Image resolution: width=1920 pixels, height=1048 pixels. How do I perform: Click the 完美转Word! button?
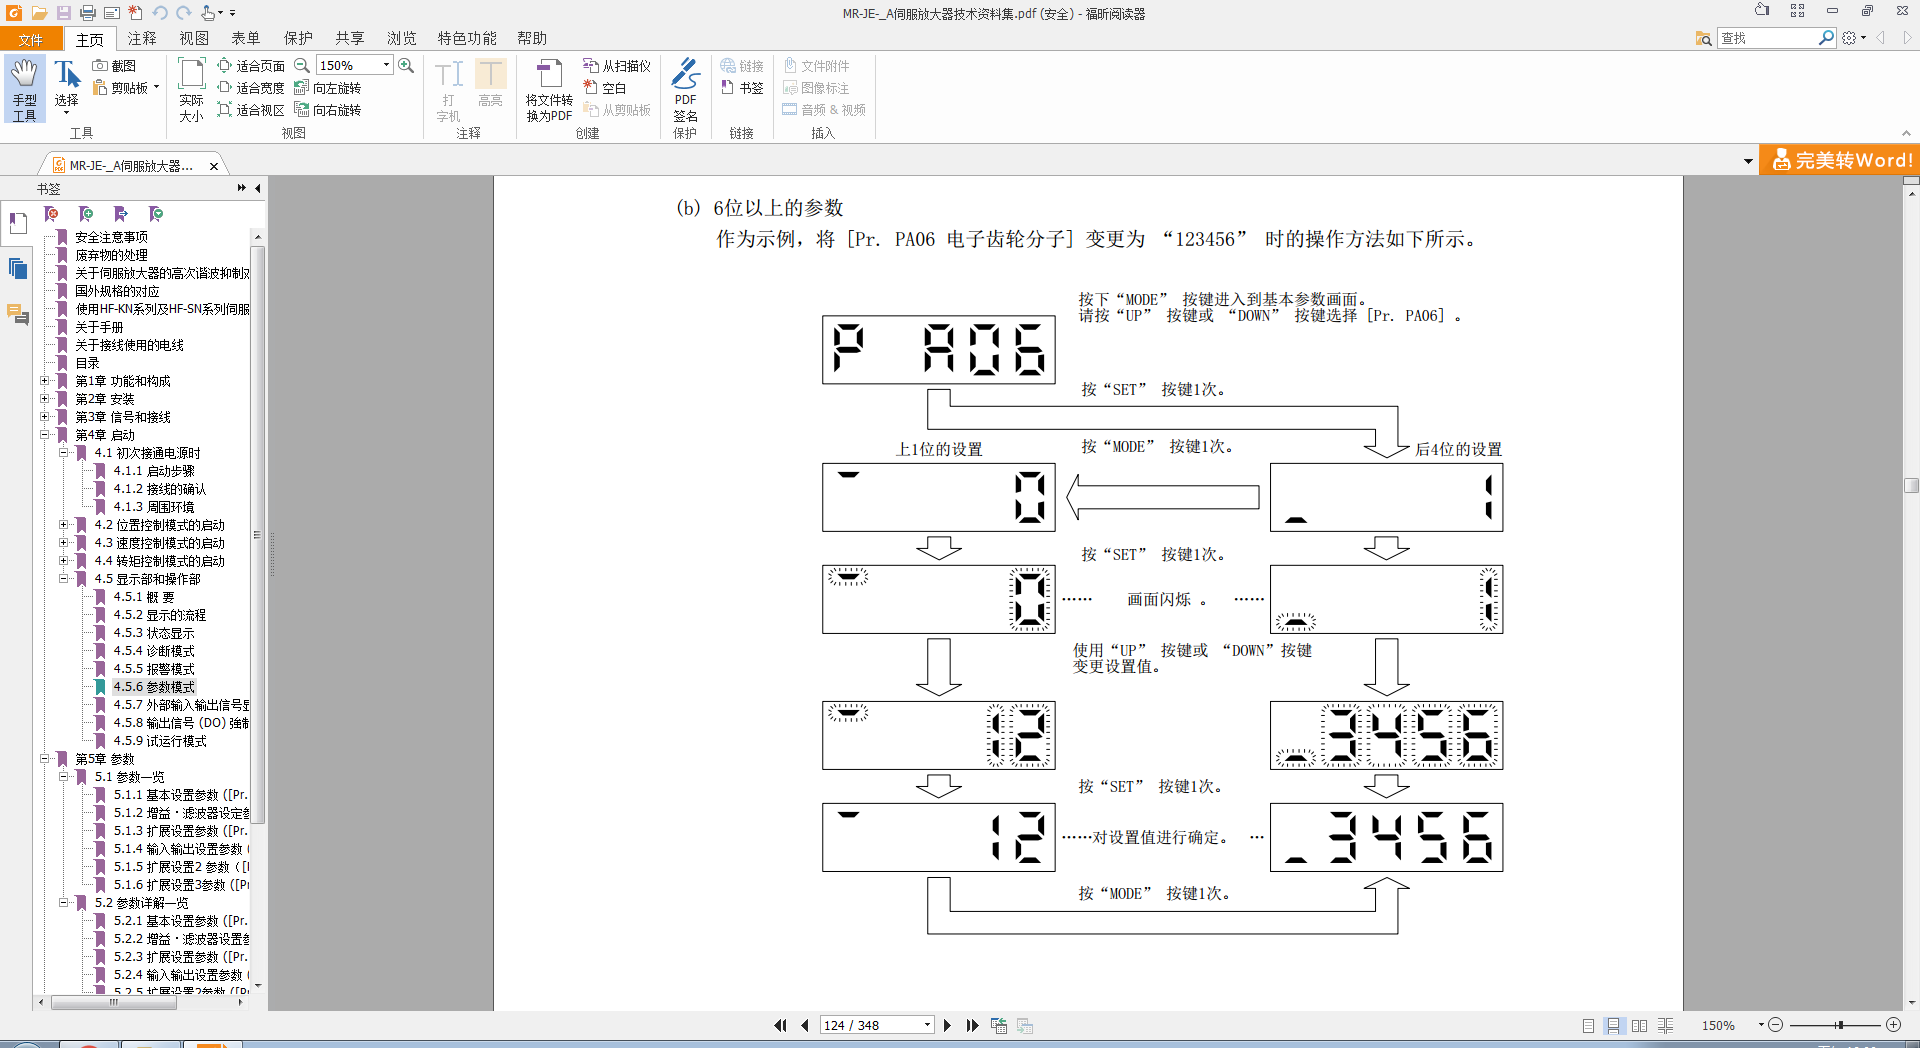[x=1841, y=160]
